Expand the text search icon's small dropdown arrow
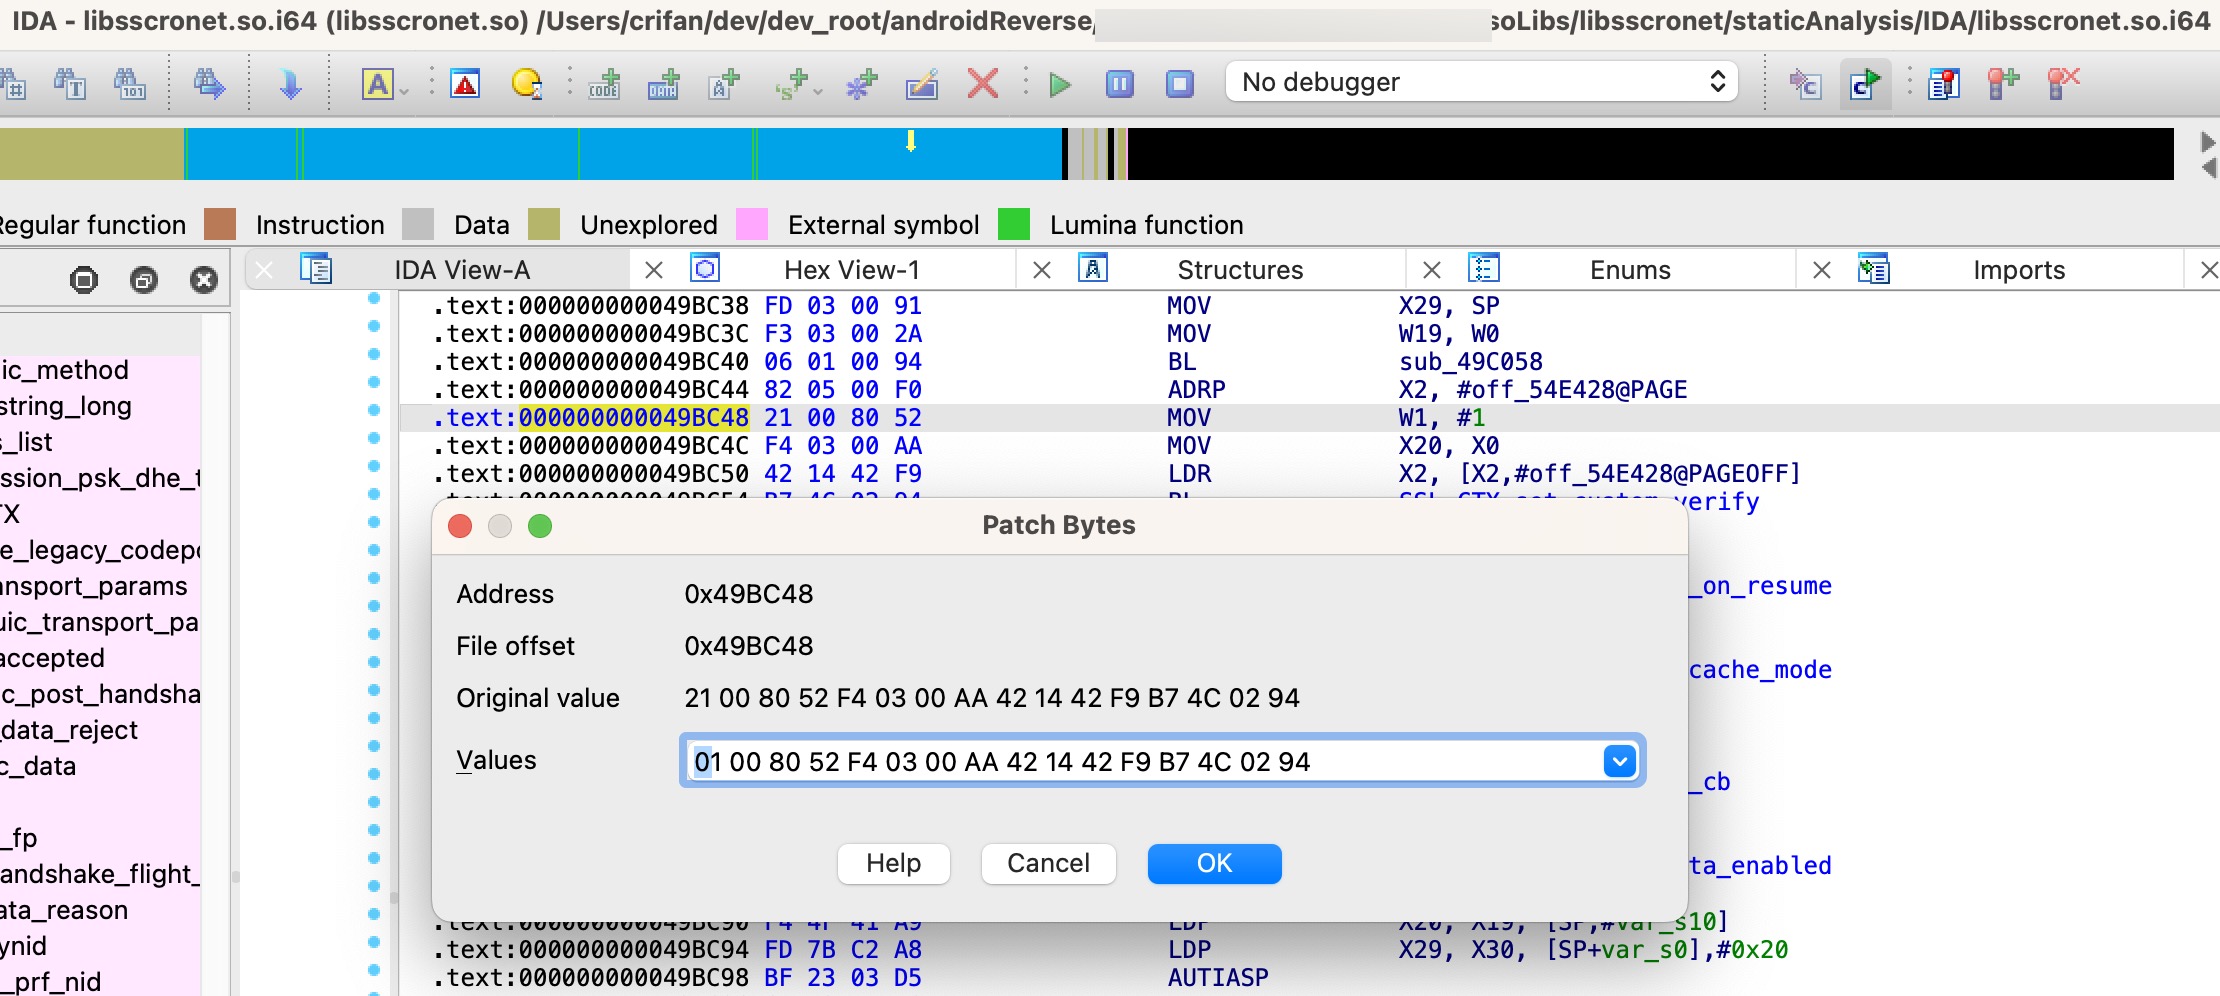Screen dimensions: 2220x996 click(x=404, y=92)
